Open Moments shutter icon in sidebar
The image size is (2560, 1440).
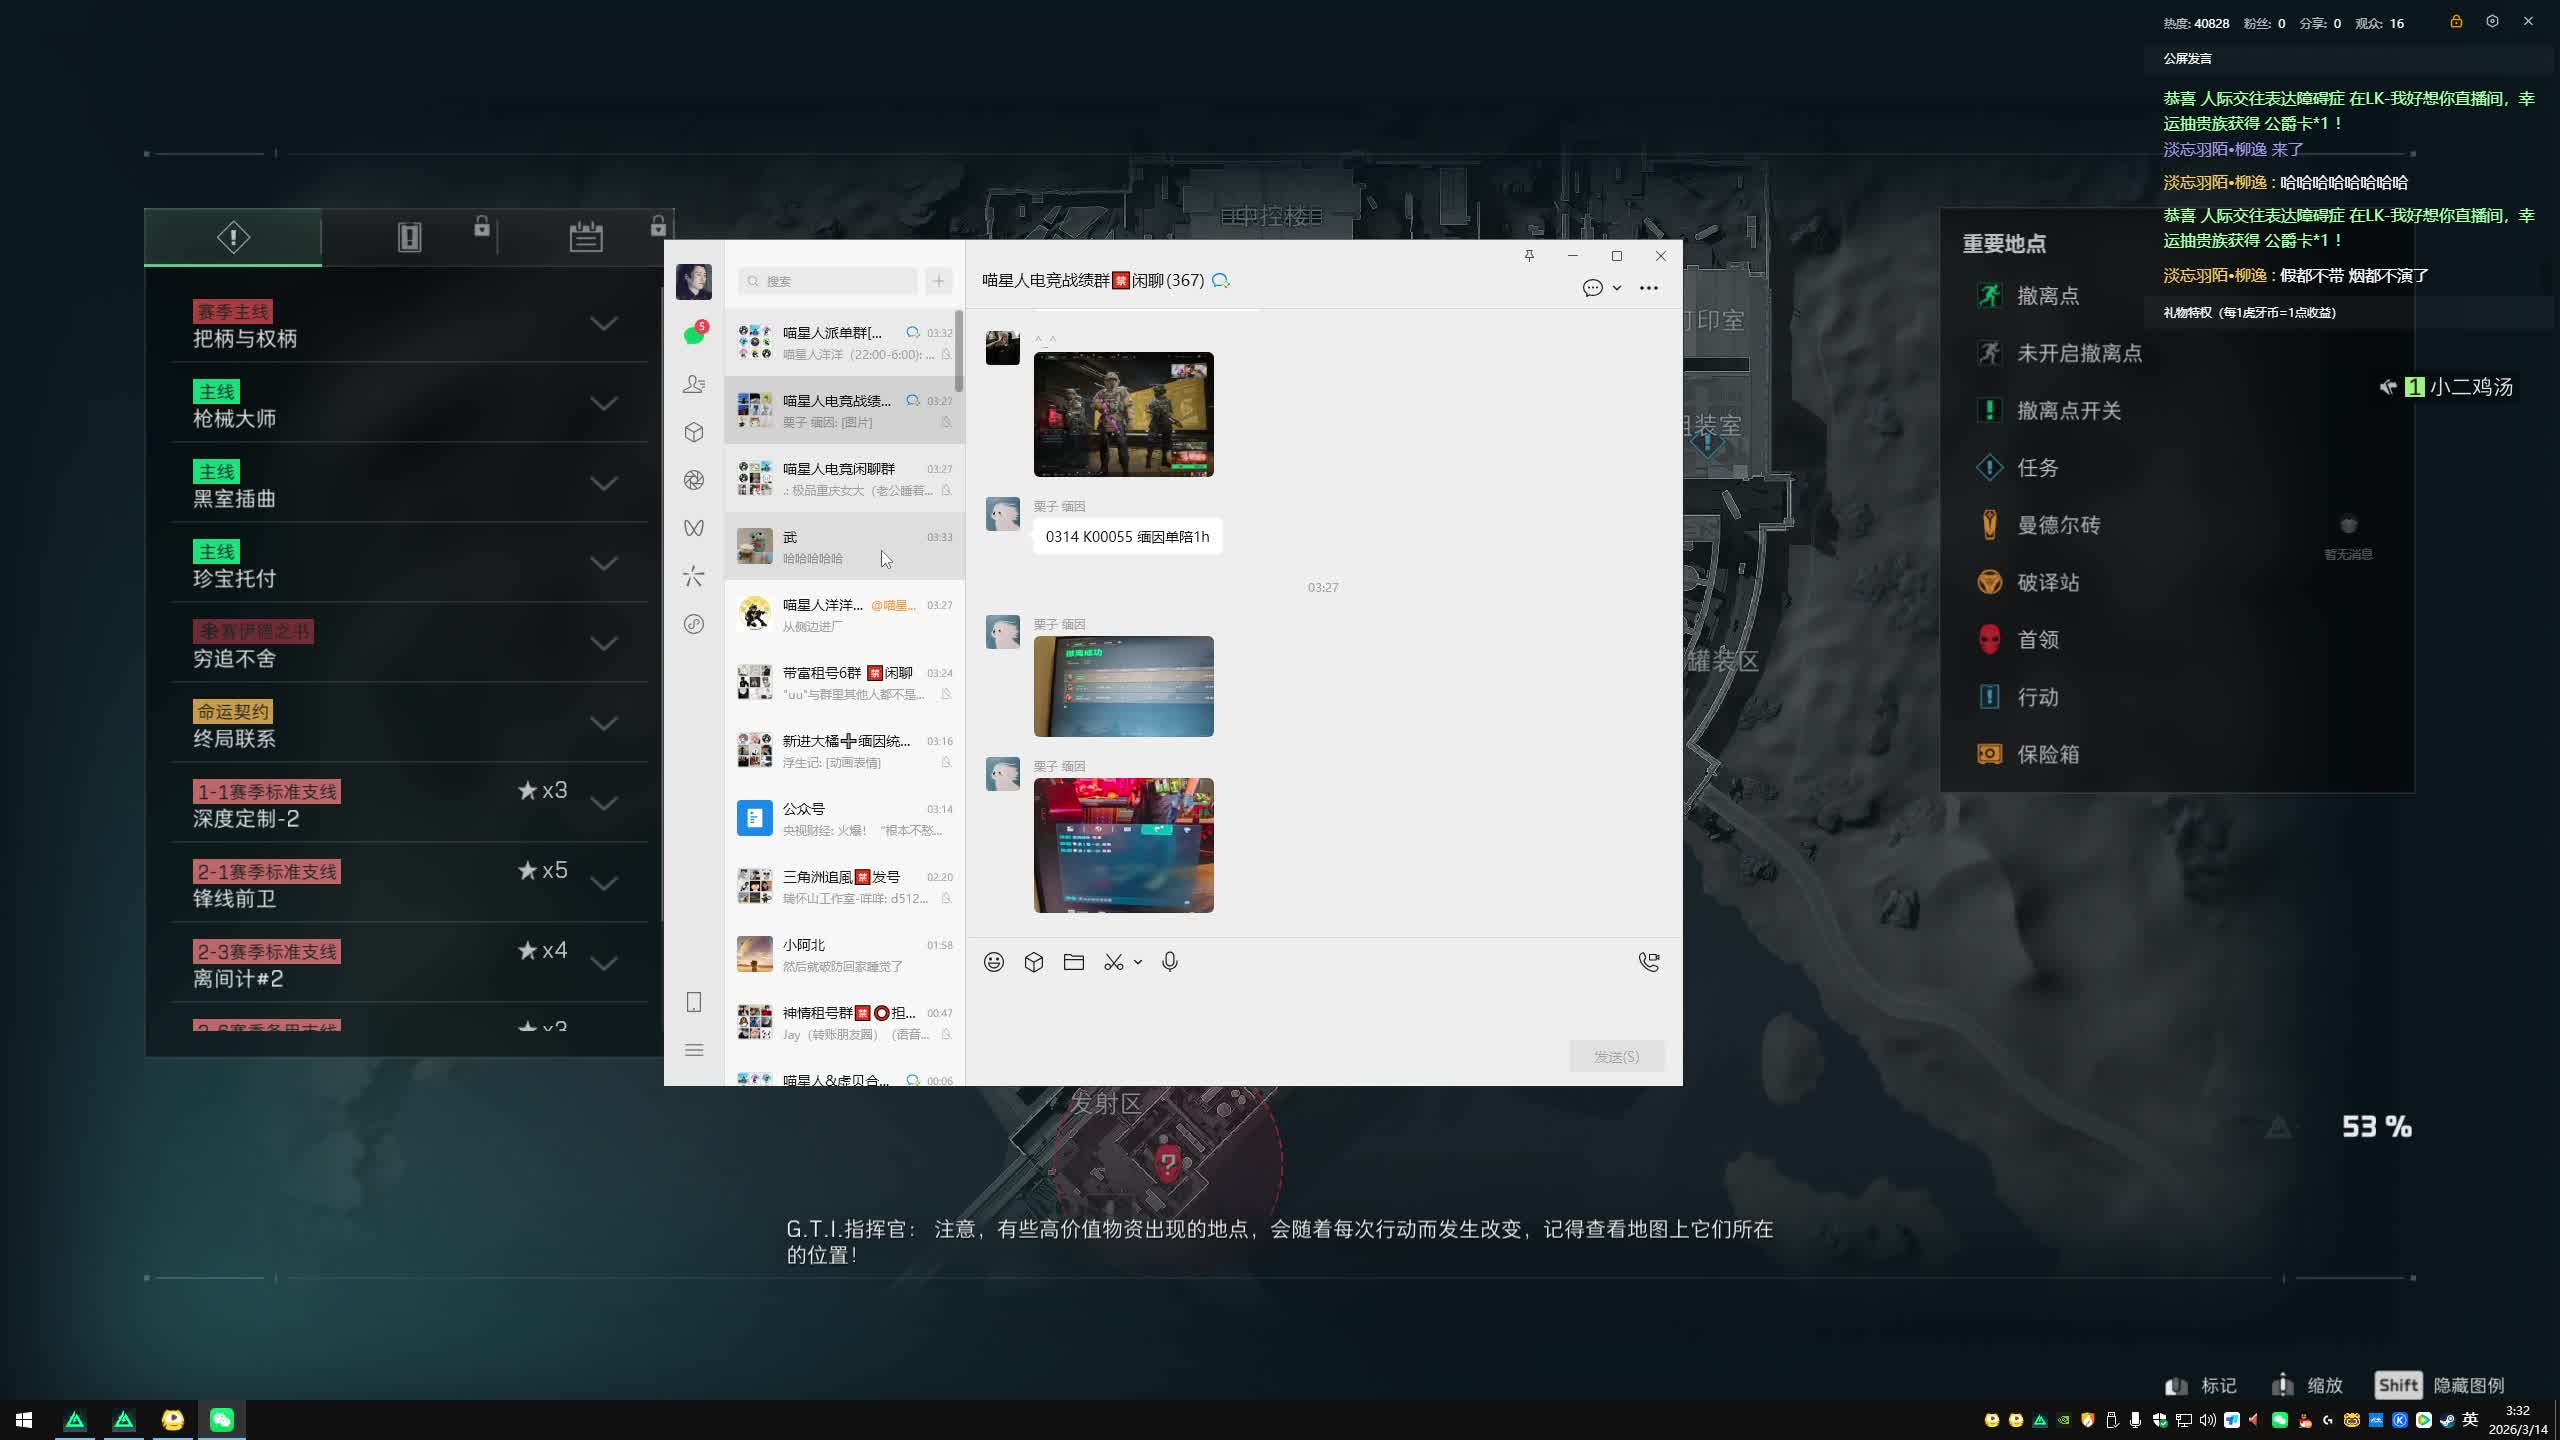tap(693, 480)
